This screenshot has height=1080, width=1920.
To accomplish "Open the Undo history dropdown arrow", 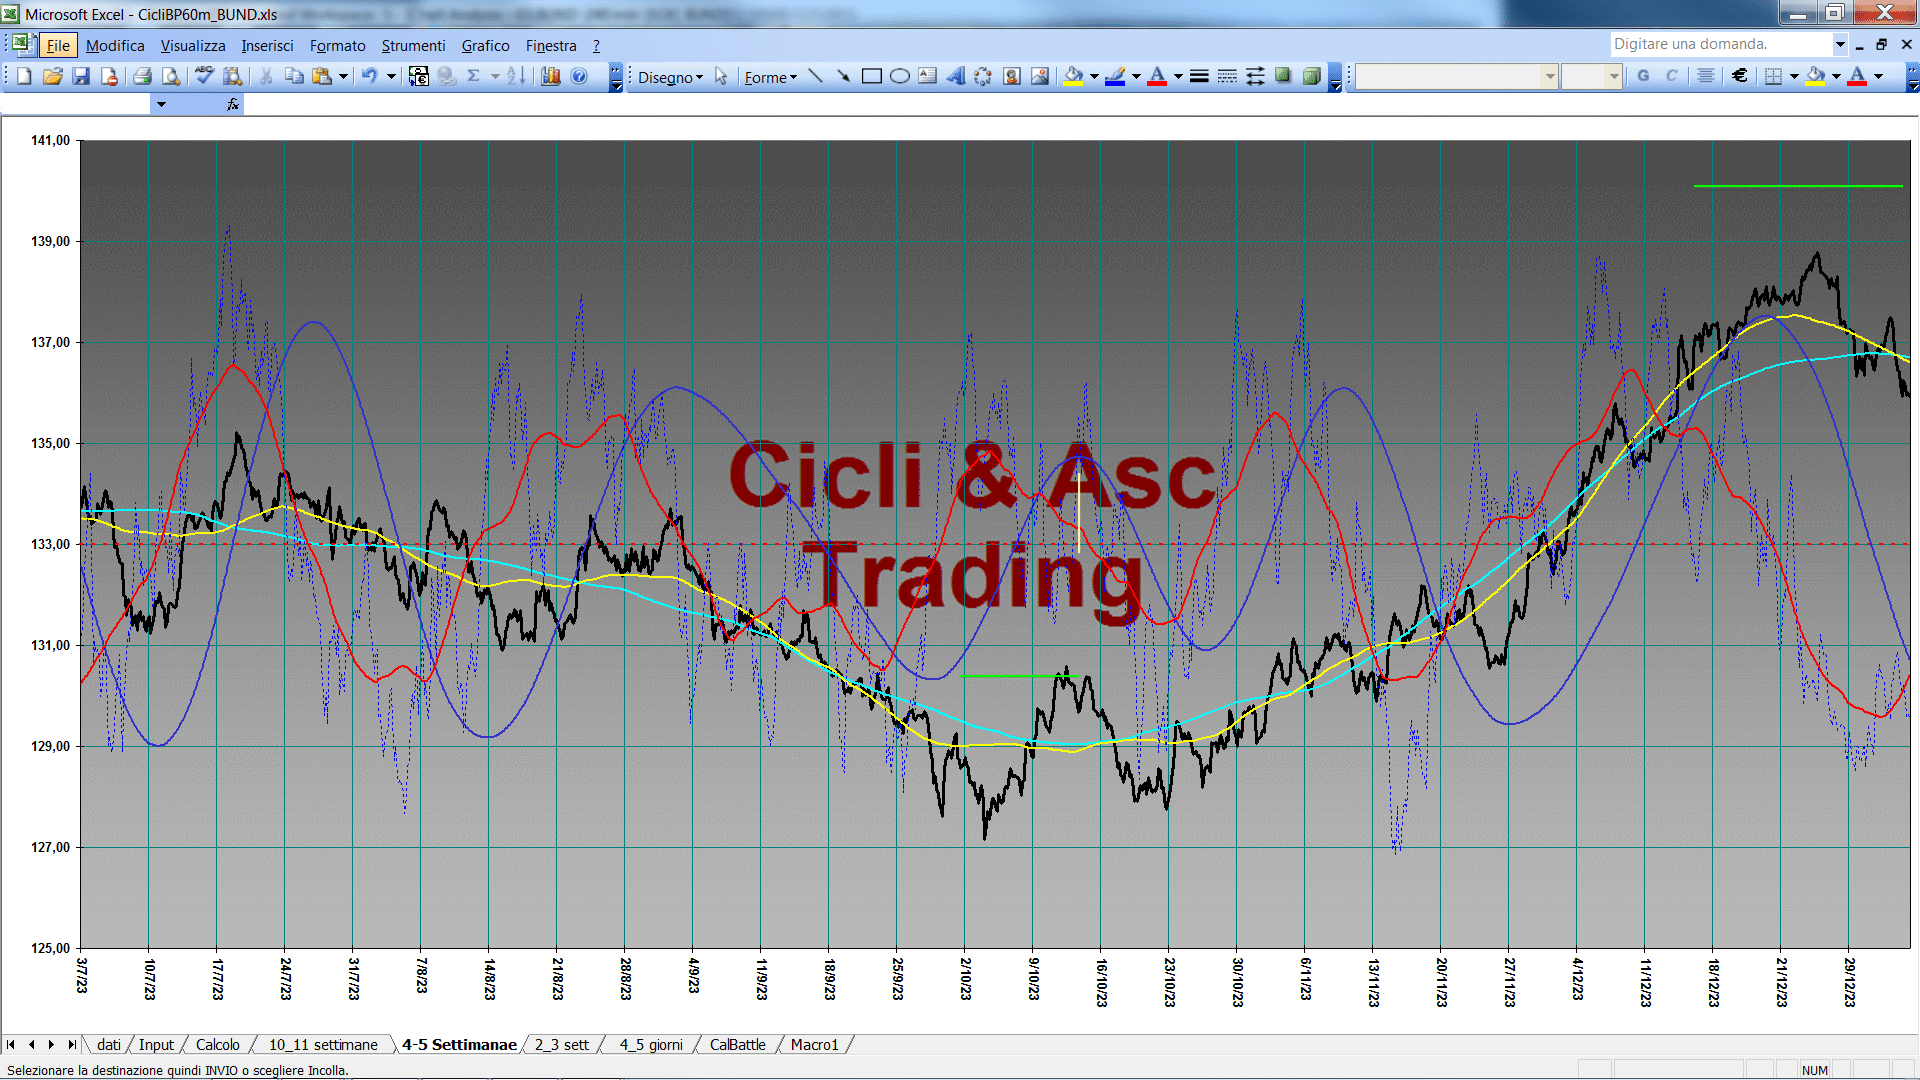I will [x=391, y=76].
